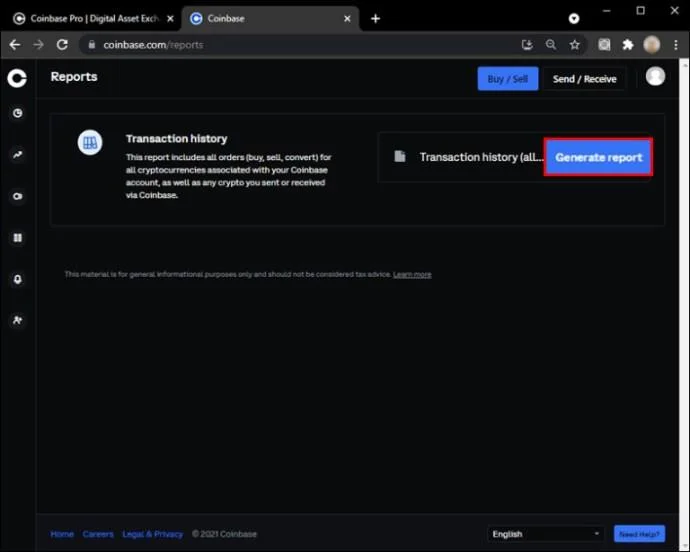Click the Coinbase logo in the sidebar
The height and width of the screenshot is (552, 690).
pyautogui.click(x=17, y=78)
